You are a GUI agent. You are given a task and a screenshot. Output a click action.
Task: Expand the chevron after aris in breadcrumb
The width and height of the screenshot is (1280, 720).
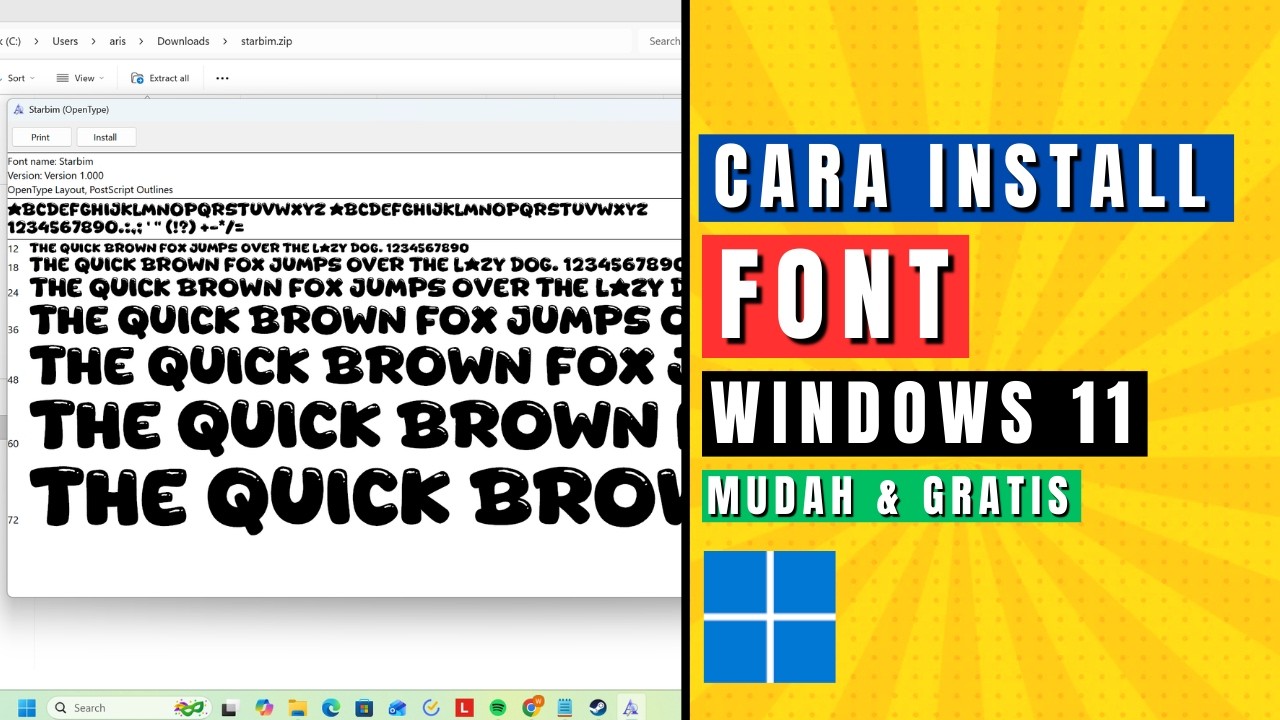pos(141,41)
